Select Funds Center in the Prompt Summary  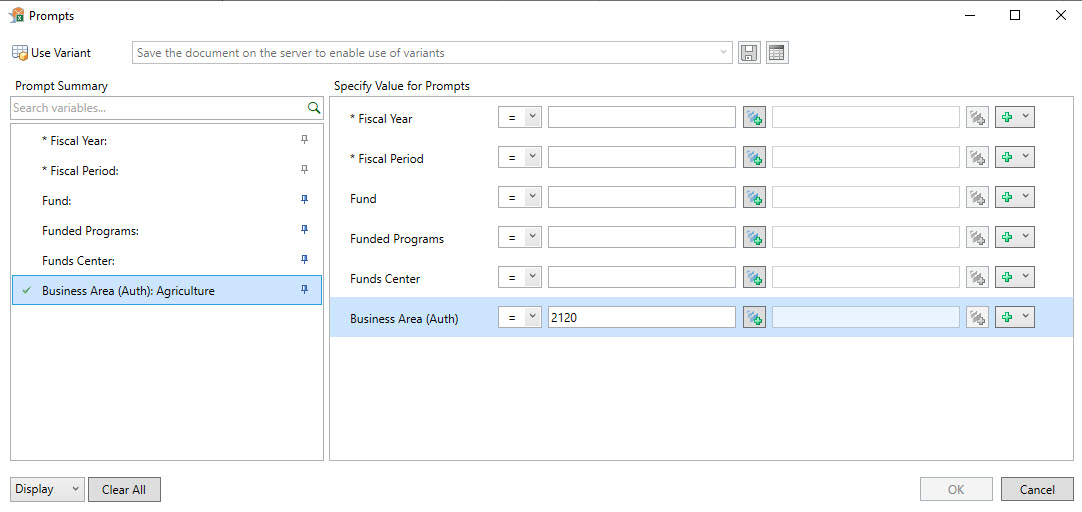click(166, 261)
